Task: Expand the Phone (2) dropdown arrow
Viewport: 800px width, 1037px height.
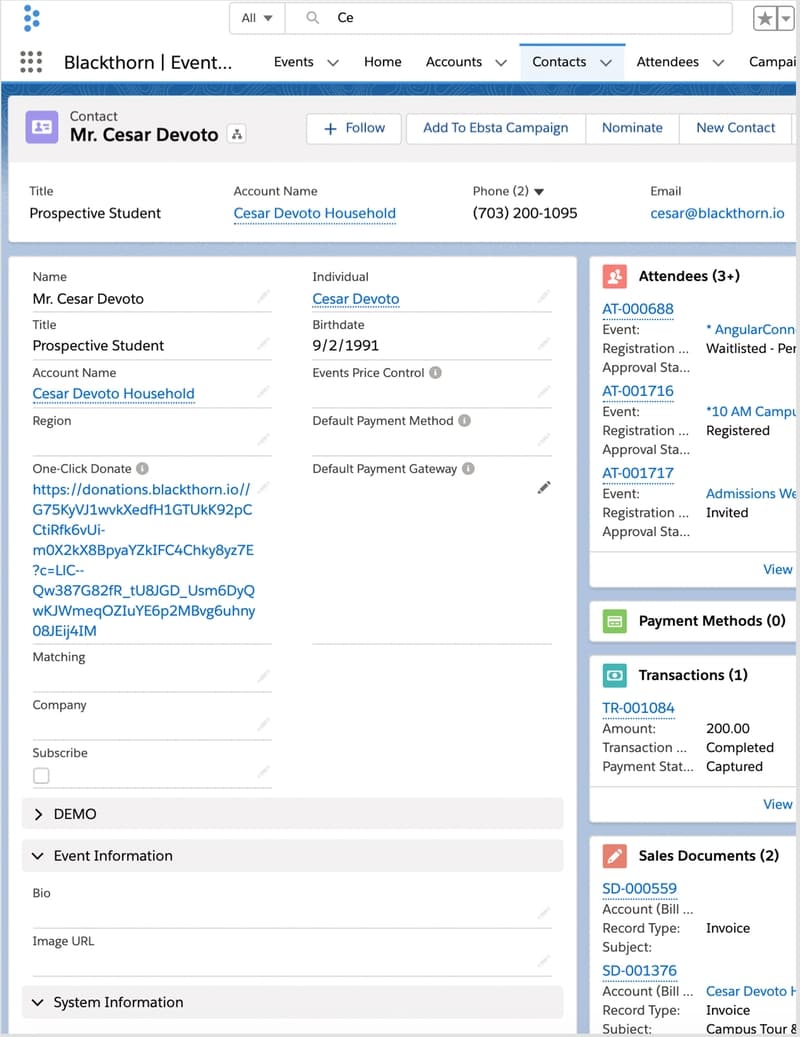Action: pyautogui.click(x=539, y=192)
